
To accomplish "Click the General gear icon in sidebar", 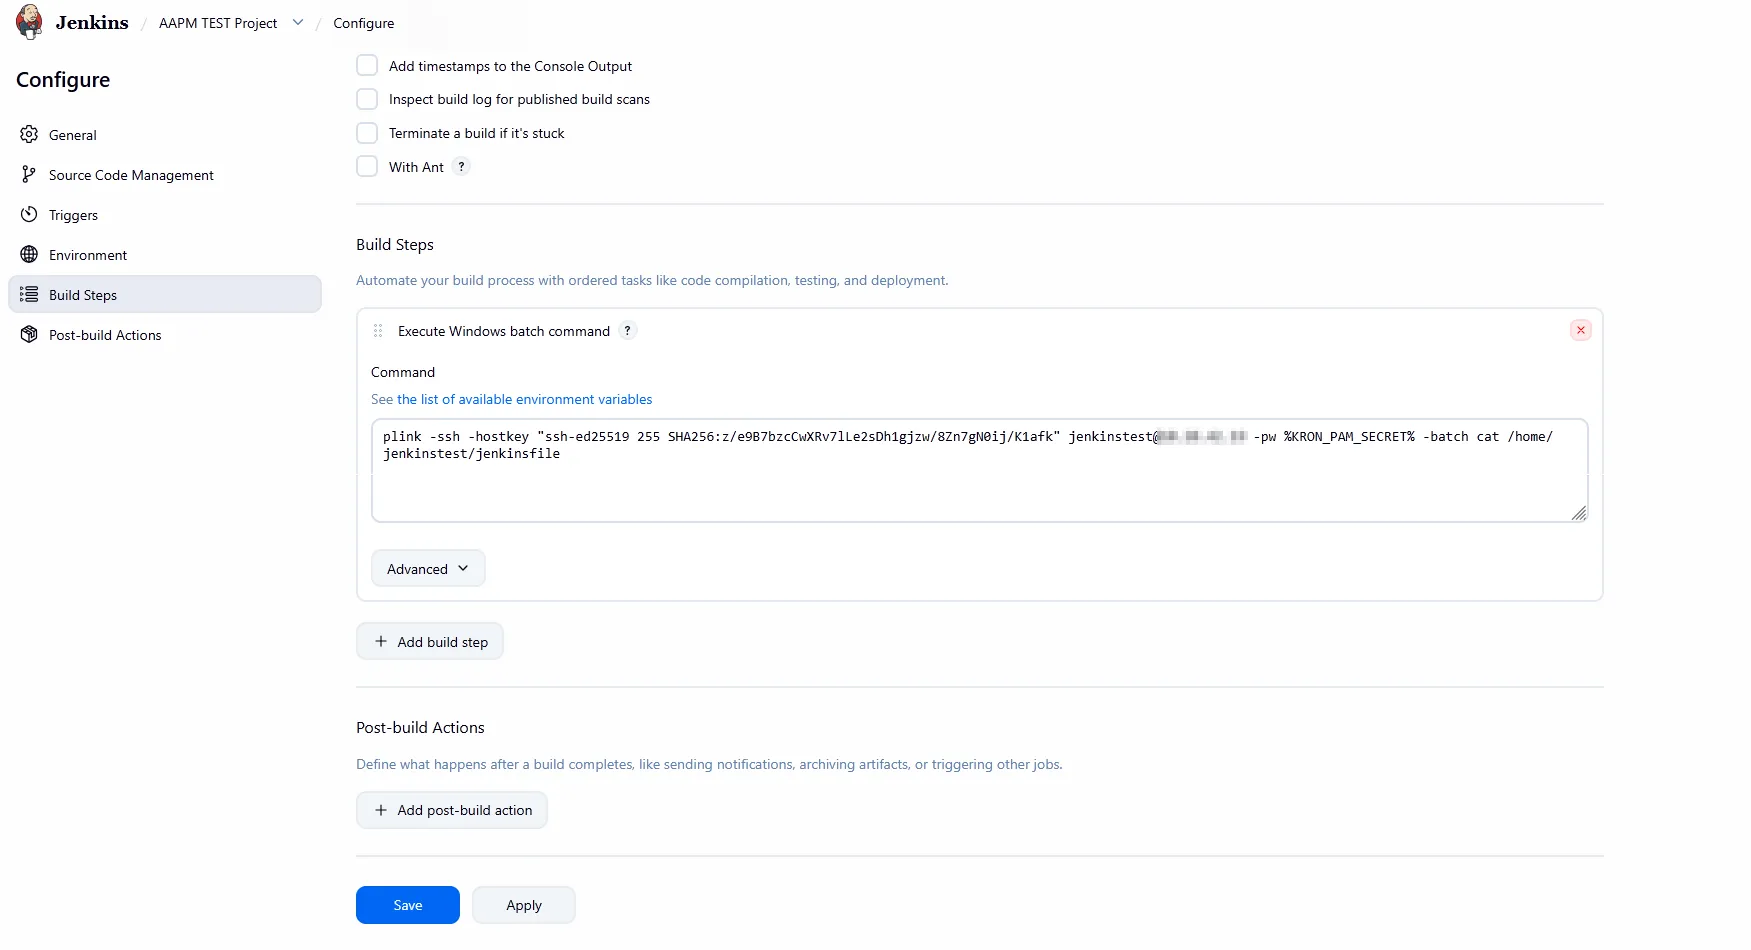I will click(x=29, y=134).
